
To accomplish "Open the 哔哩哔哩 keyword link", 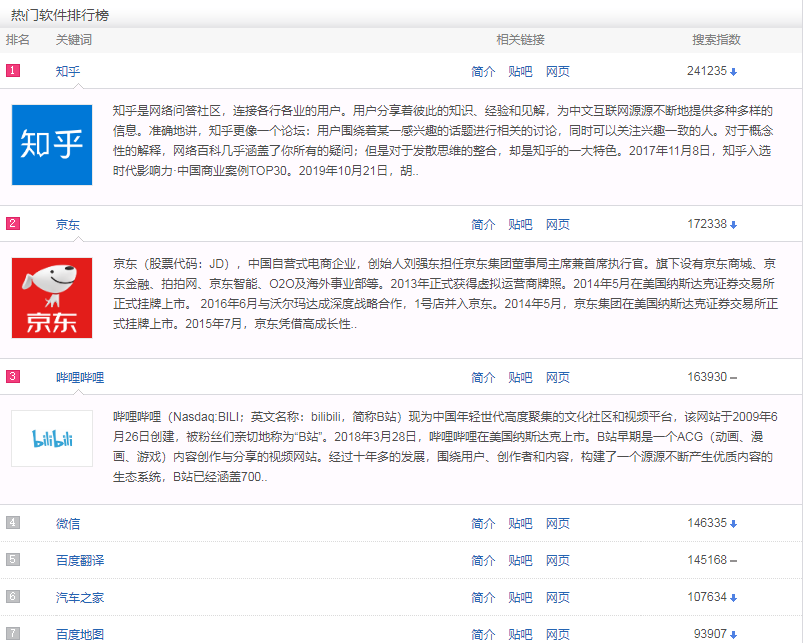I will [x=80, y=377].
